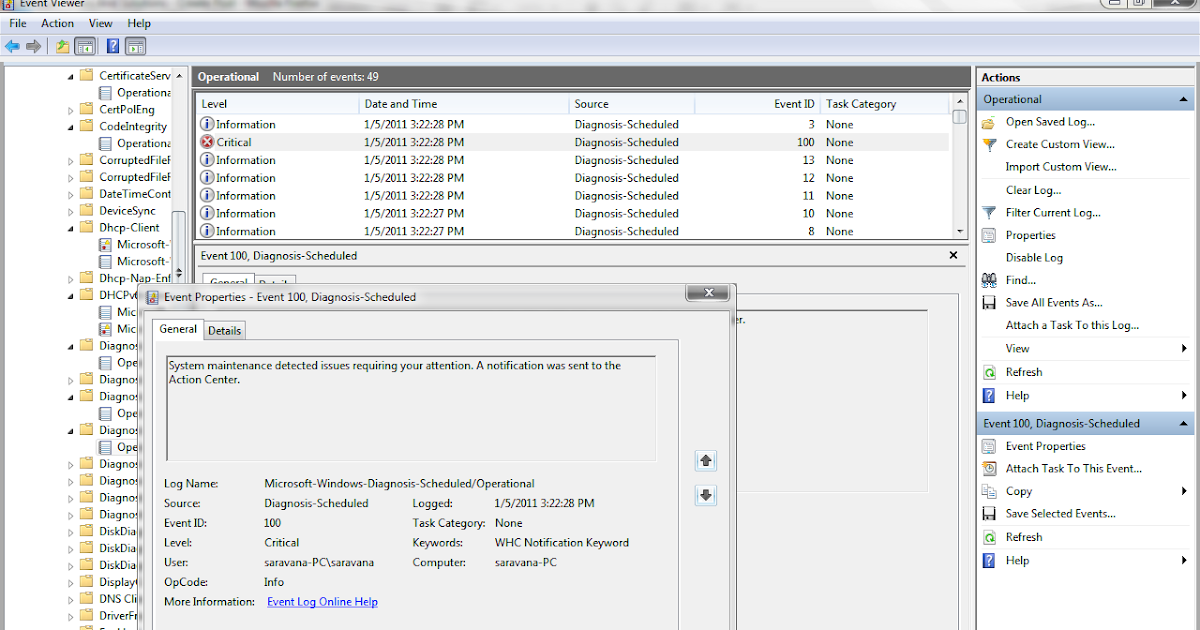Click the Refresh icon in Actions pane
Screen dimensions: 1200x630
coord(990,371)
